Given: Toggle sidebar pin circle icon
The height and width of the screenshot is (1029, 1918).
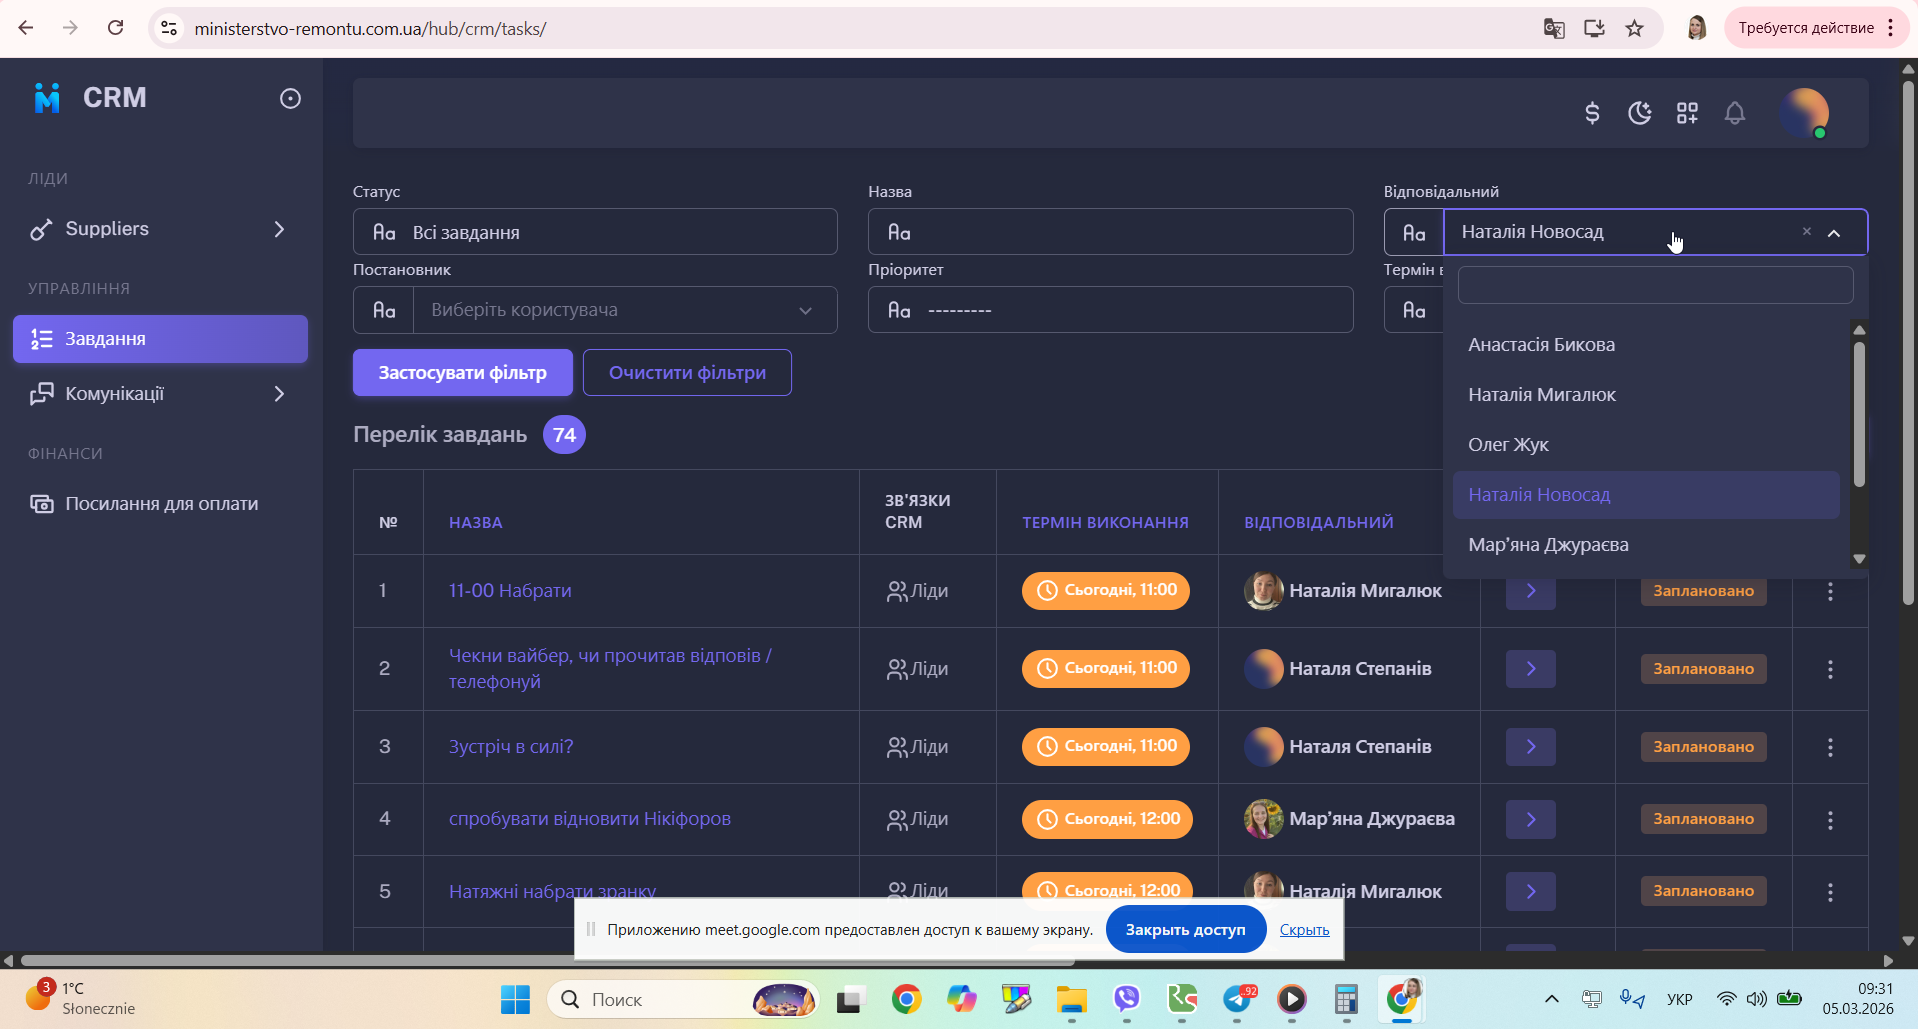Looking at the screenshot, I should (290, 98).
